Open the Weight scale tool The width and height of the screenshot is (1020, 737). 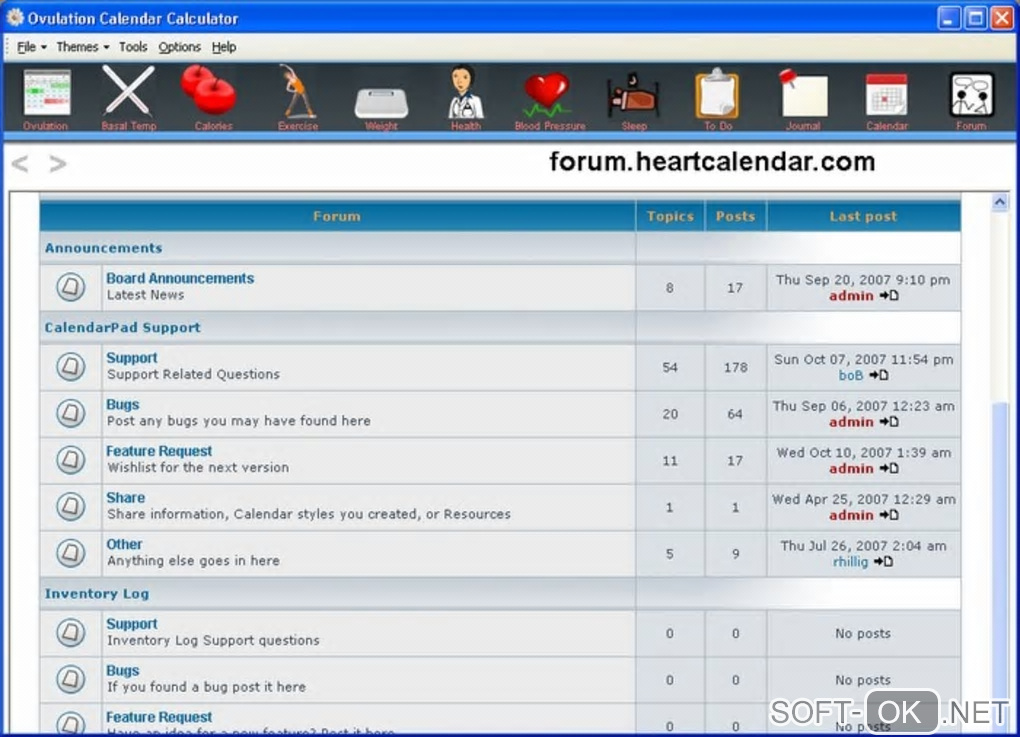(x=381, y=108)
